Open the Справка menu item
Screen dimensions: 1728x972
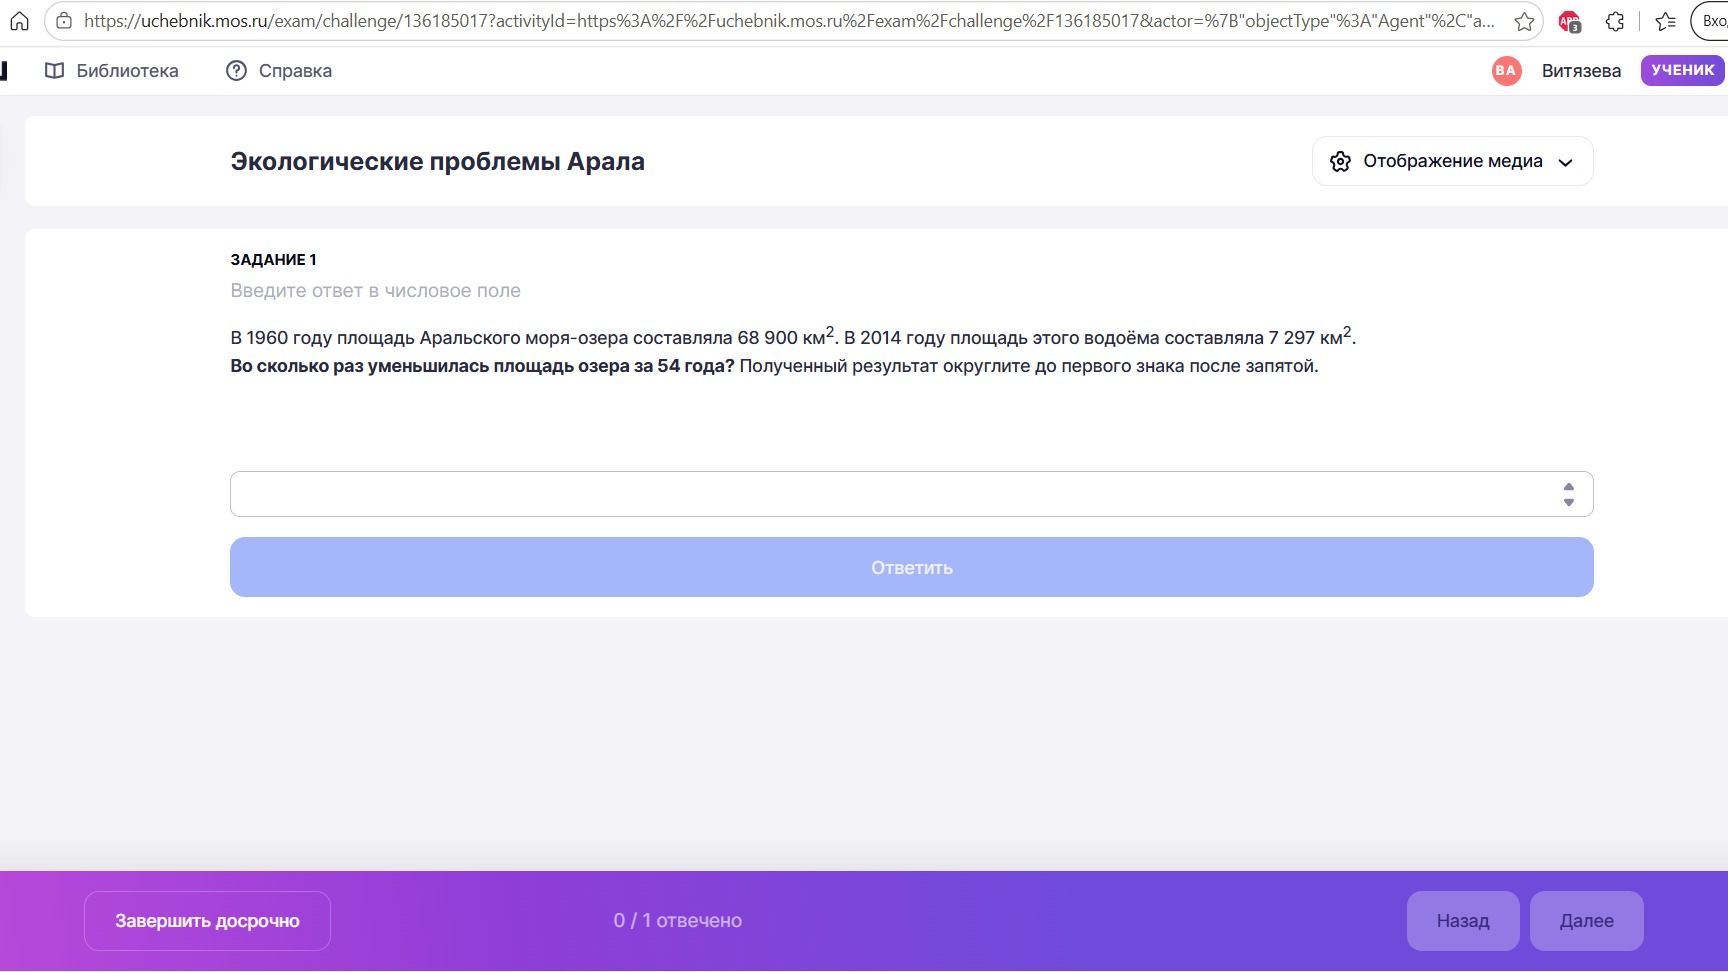point(279,70)
